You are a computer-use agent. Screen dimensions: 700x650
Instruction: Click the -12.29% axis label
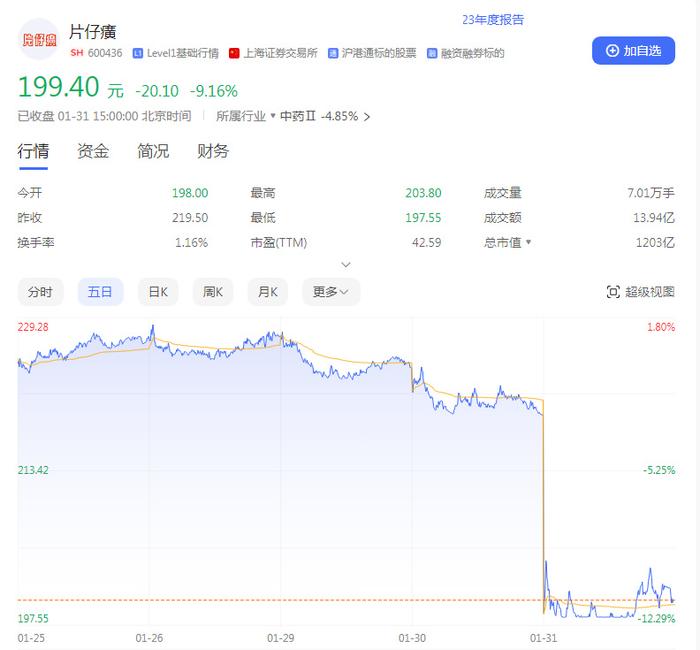coord(656,618)
